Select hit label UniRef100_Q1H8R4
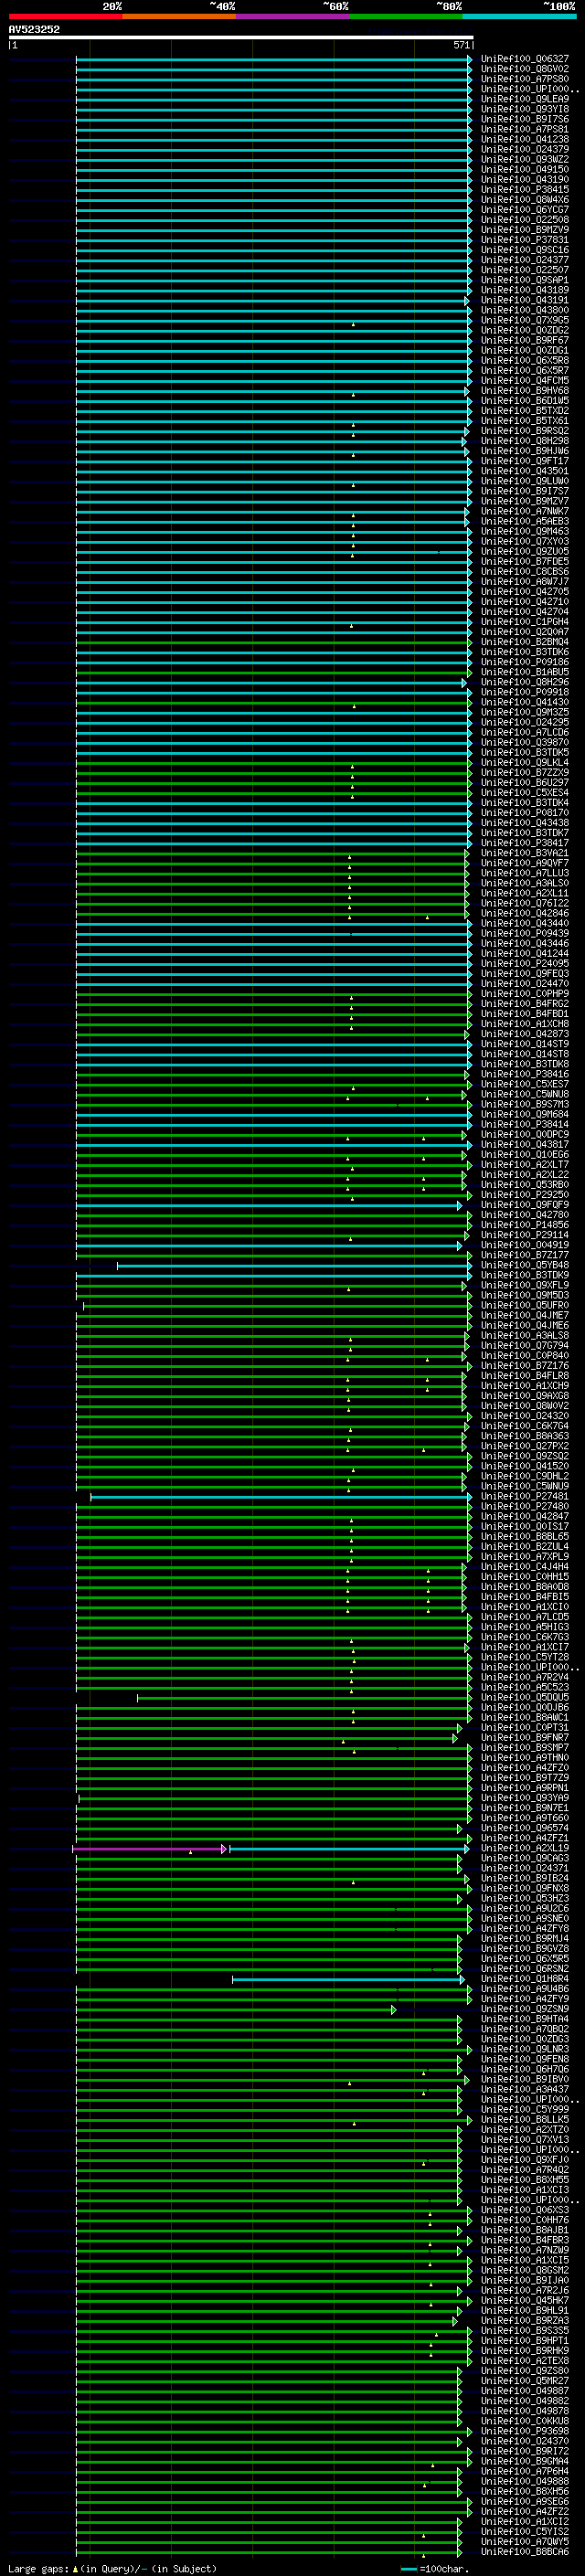 point(525,1979)
